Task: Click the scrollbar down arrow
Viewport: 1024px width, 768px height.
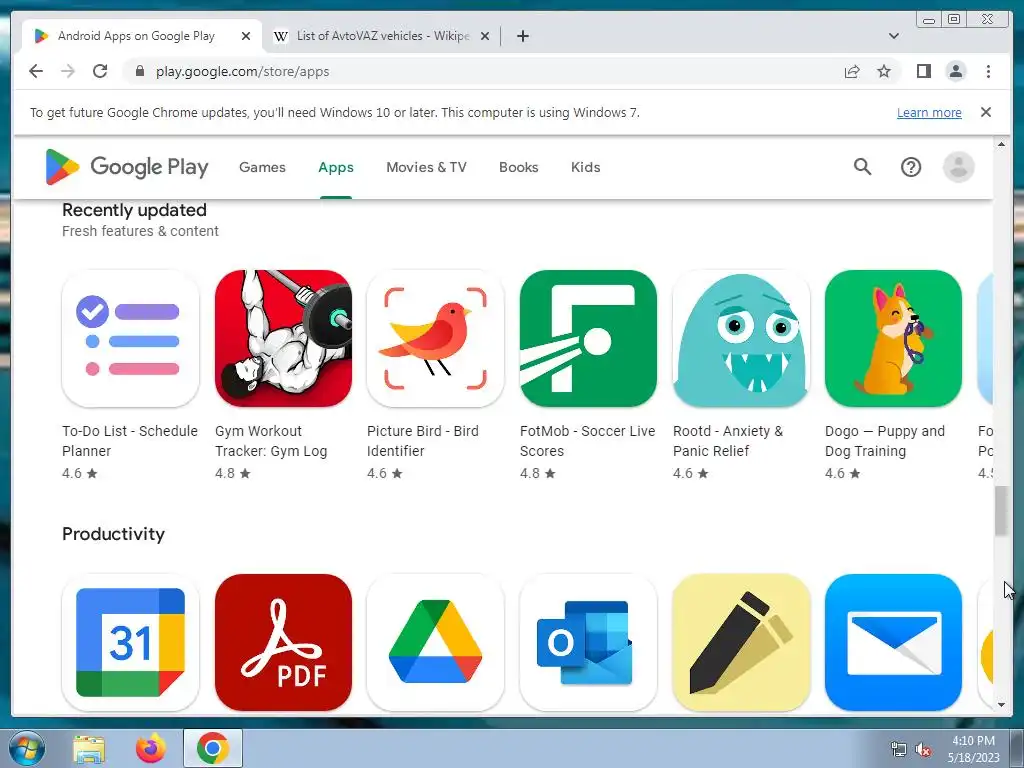Action: 1001,705
